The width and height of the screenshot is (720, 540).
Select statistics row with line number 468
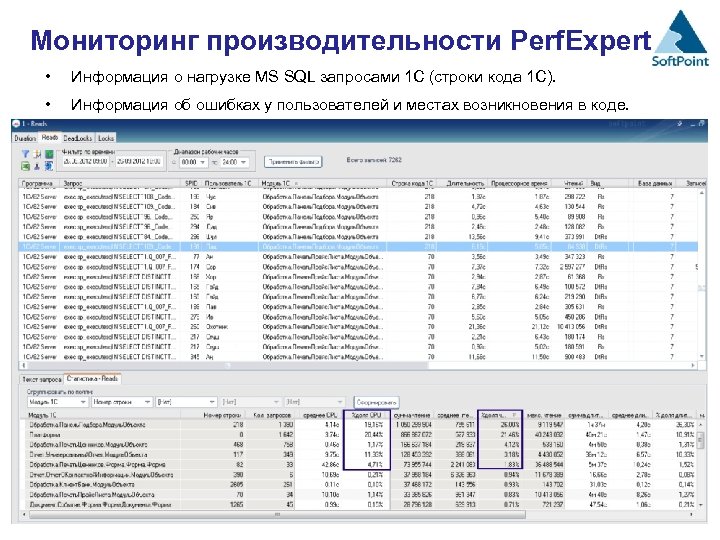point(360,445)
